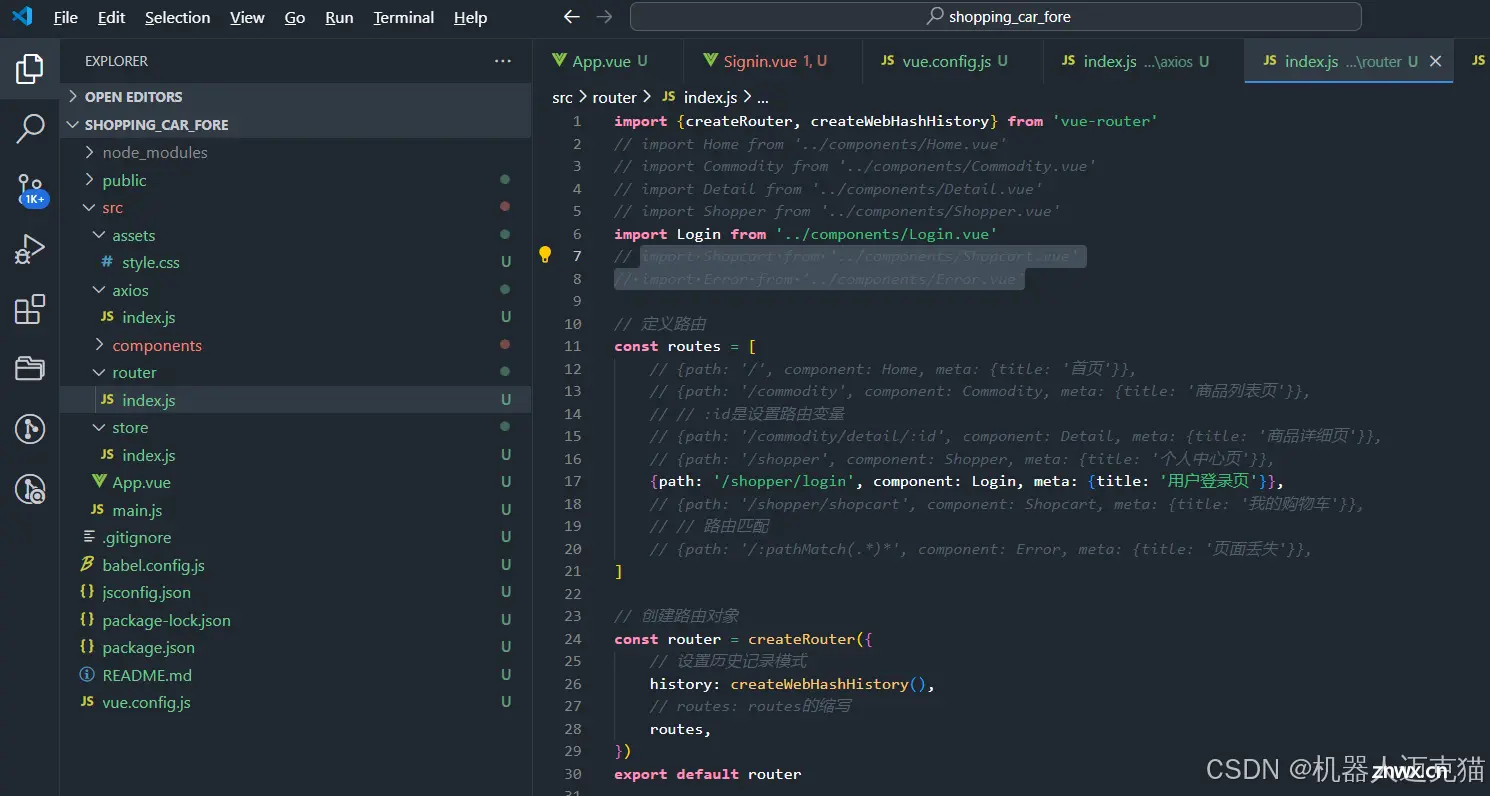
Task: Go back with the left arrow
Action: pyautogui.click(x=571, y=17)
